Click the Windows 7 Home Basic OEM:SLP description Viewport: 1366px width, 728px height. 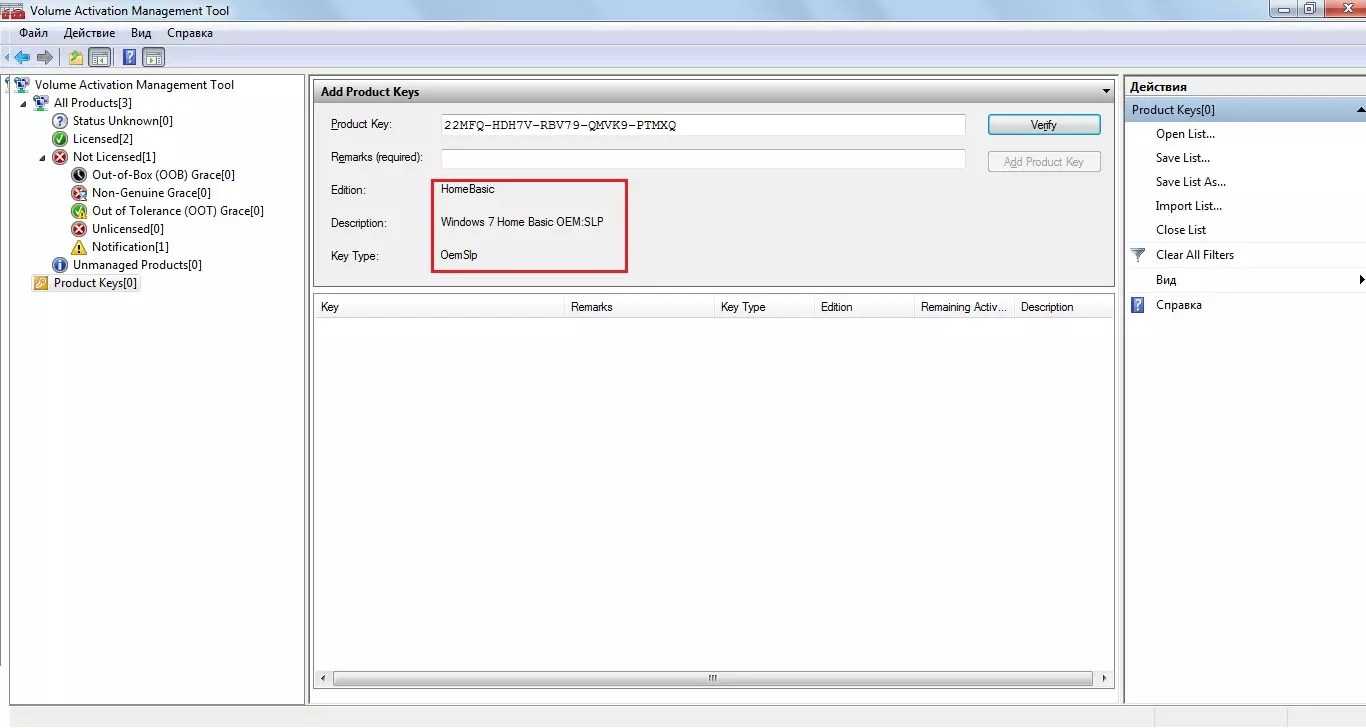(x=522, y=222)
